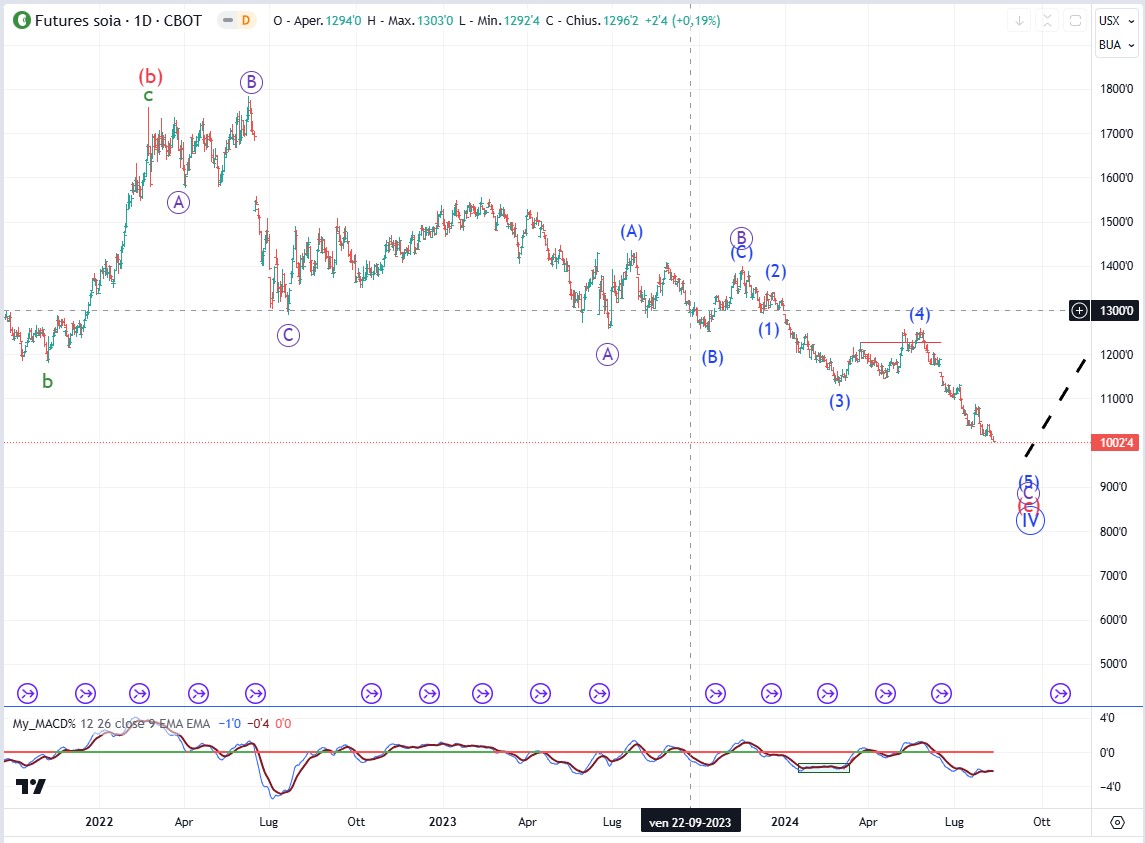Select the blue (A) wave label

[x=632, y=232]
